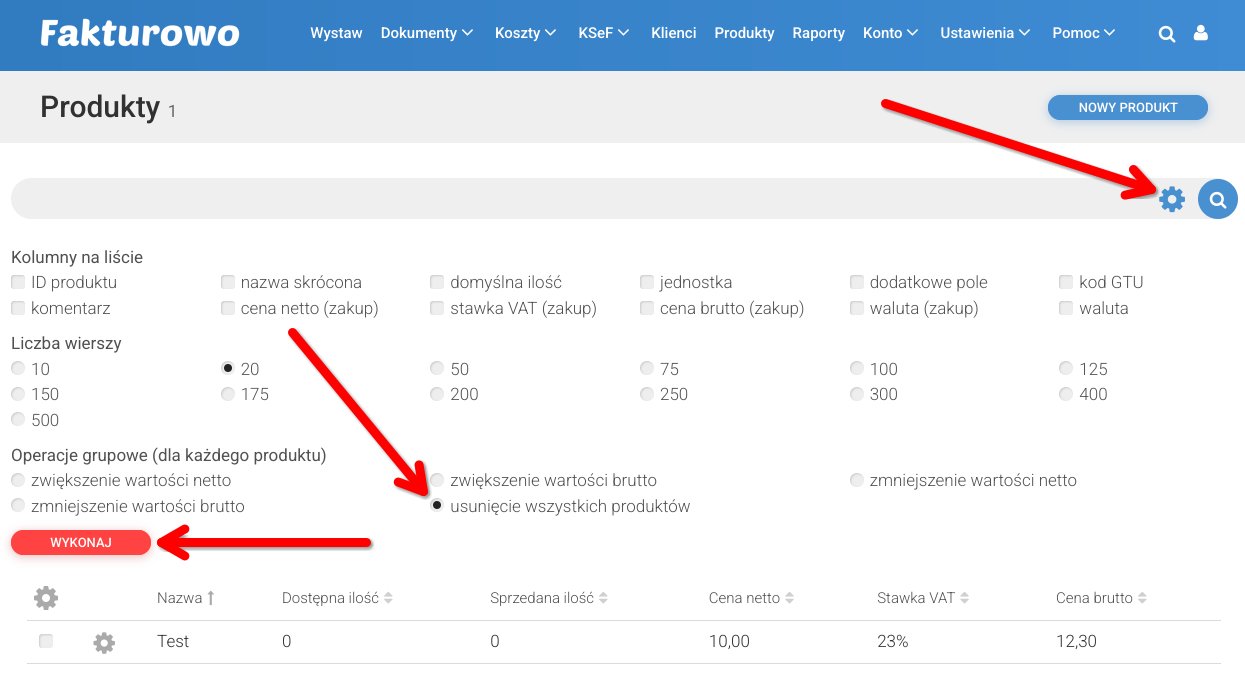Tick the checkbox for the Test product row
Viewport: 1245px width, 694px height.
click(45, 641)
